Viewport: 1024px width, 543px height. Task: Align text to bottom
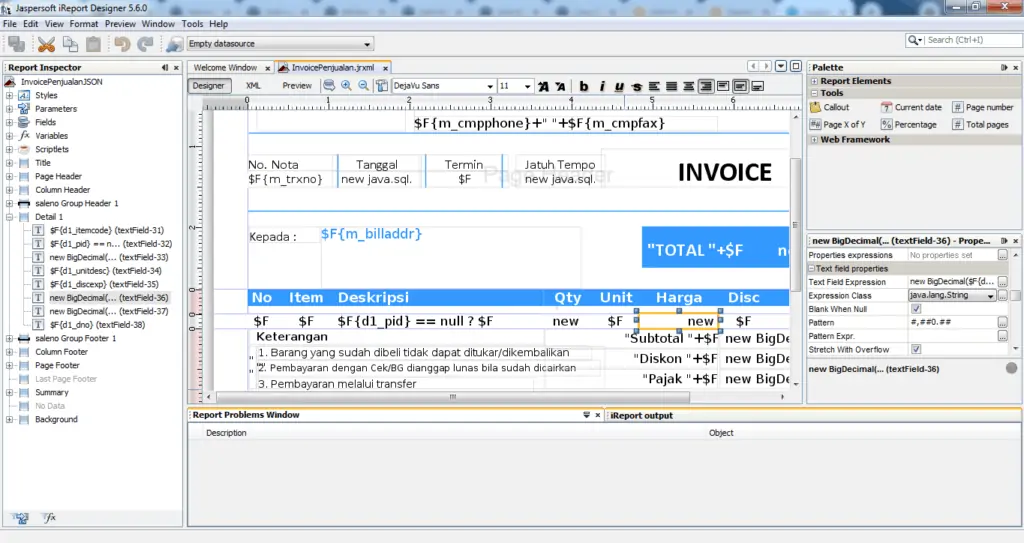758,86
